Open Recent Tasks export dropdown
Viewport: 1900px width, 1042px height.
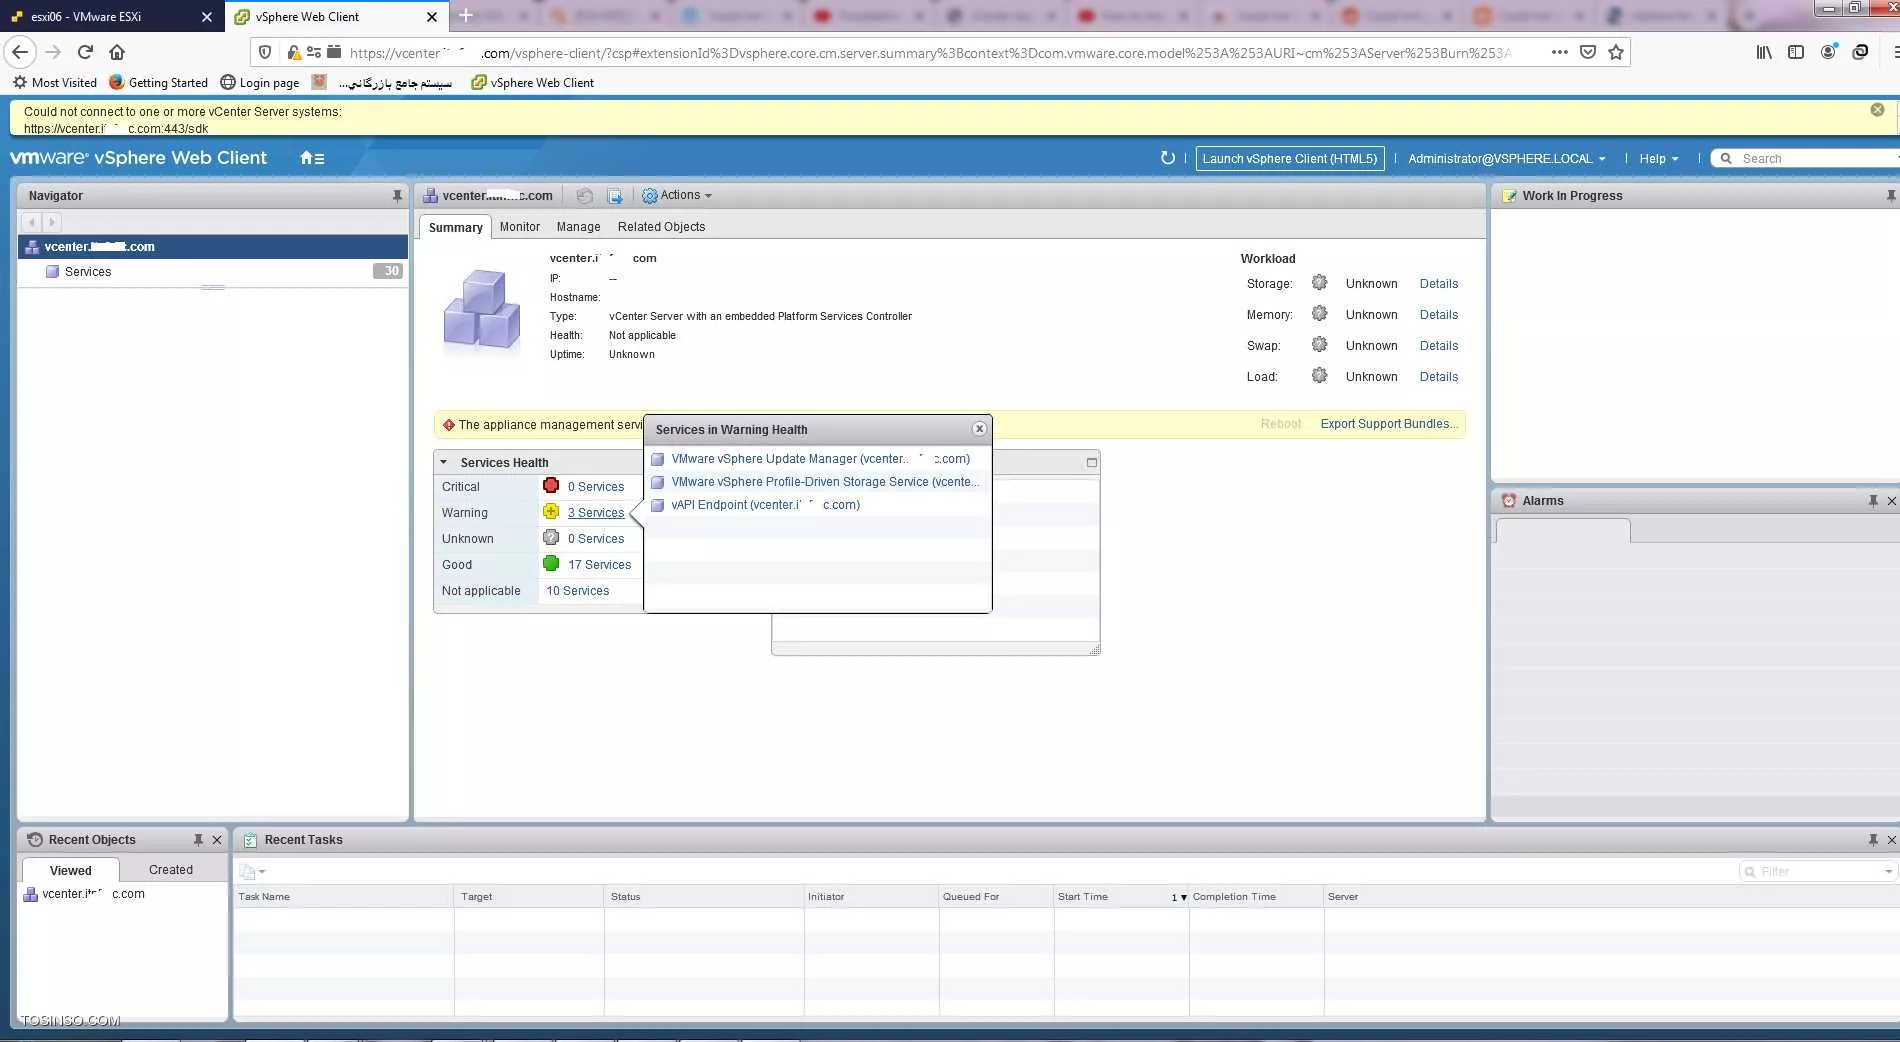point(252,872)
